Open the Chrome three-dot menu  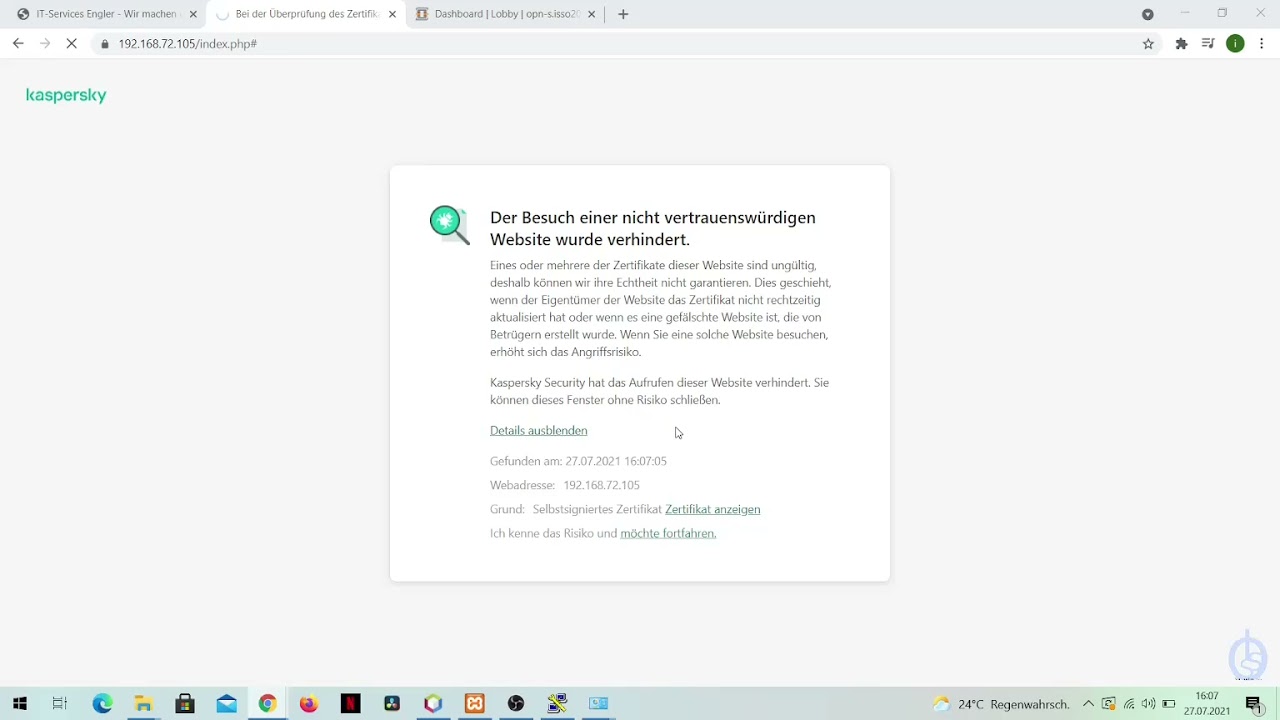[1262, 44]
